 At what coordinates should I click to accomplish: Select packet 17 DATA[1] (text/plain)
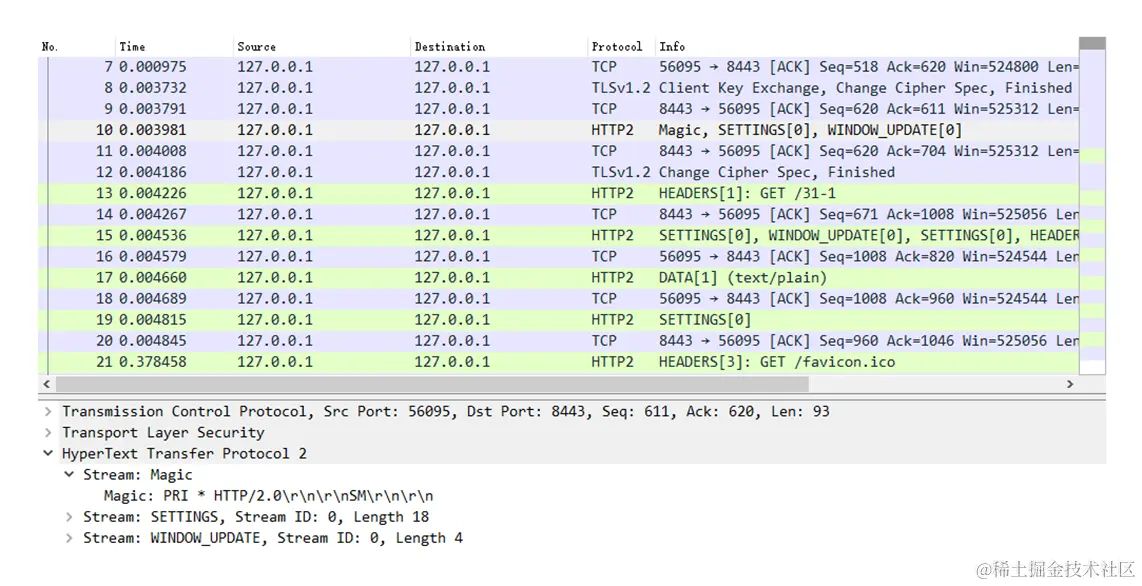[558, 278]
